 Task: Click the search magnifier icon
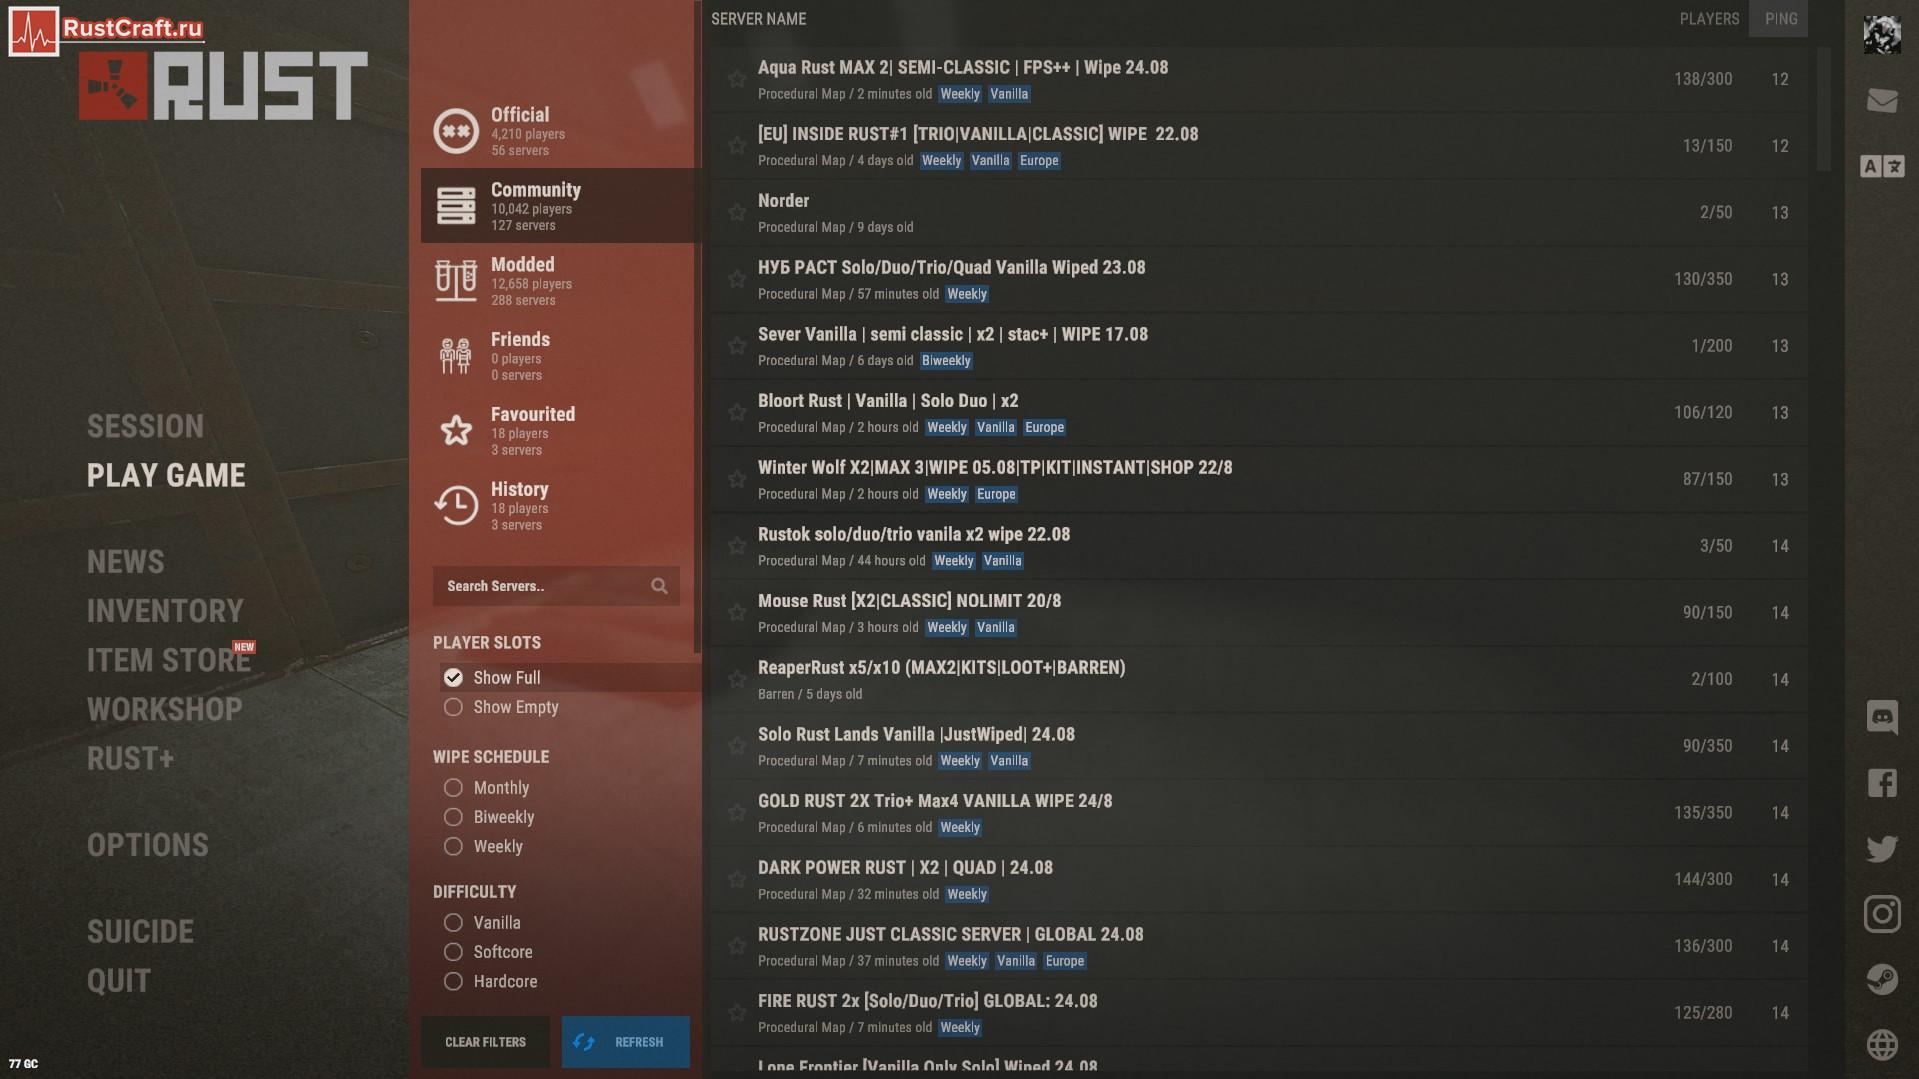(x=659, y=586)
